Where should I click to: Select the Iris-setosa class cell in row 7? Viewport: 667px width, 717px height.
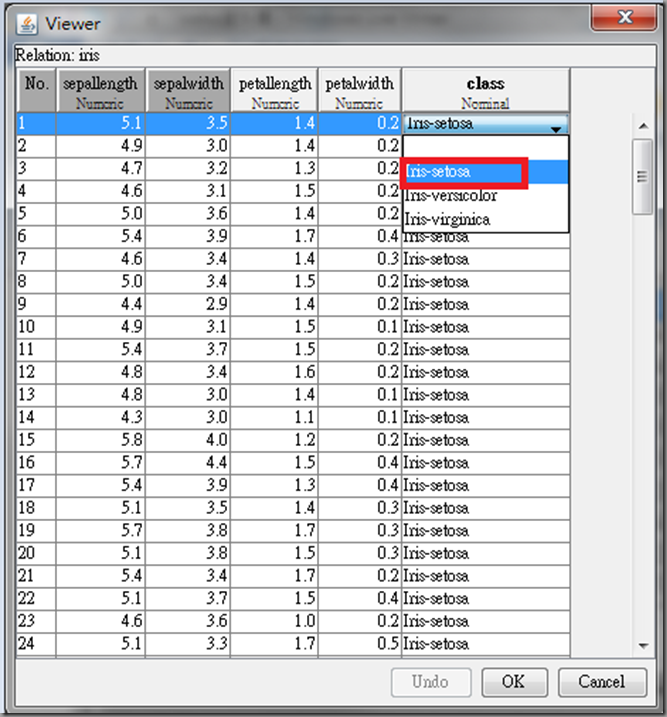486,259
